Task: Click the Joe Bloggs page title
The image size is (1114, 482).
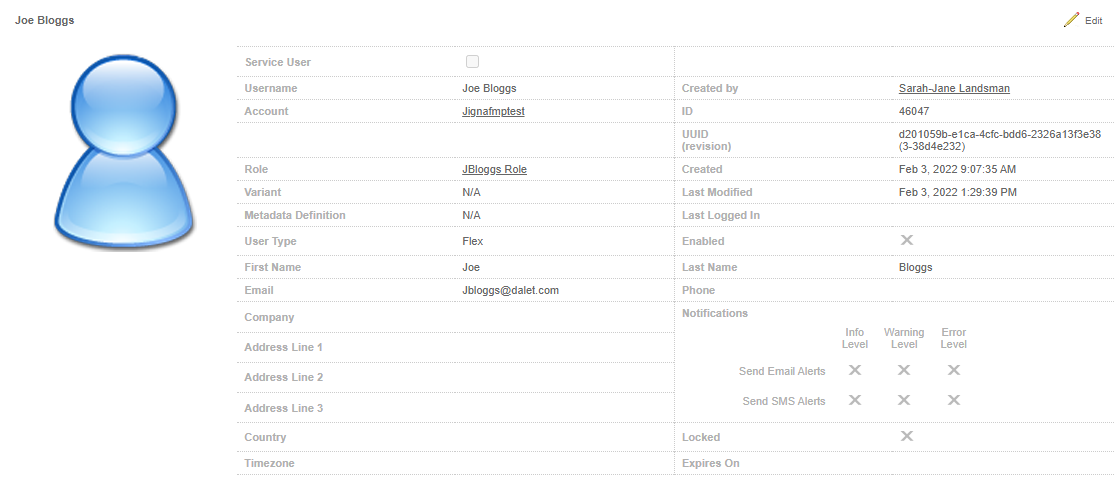Action: 44,20
